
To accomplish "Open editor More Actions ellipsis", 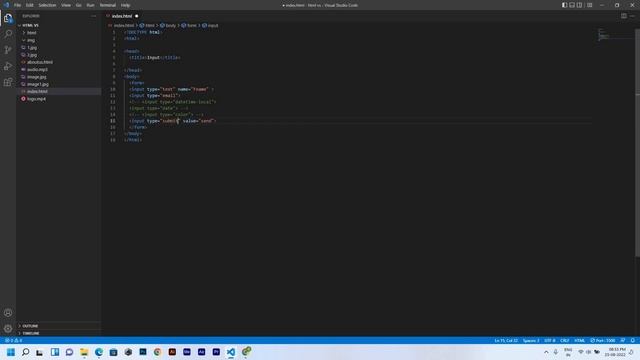I will click(632, 16).
